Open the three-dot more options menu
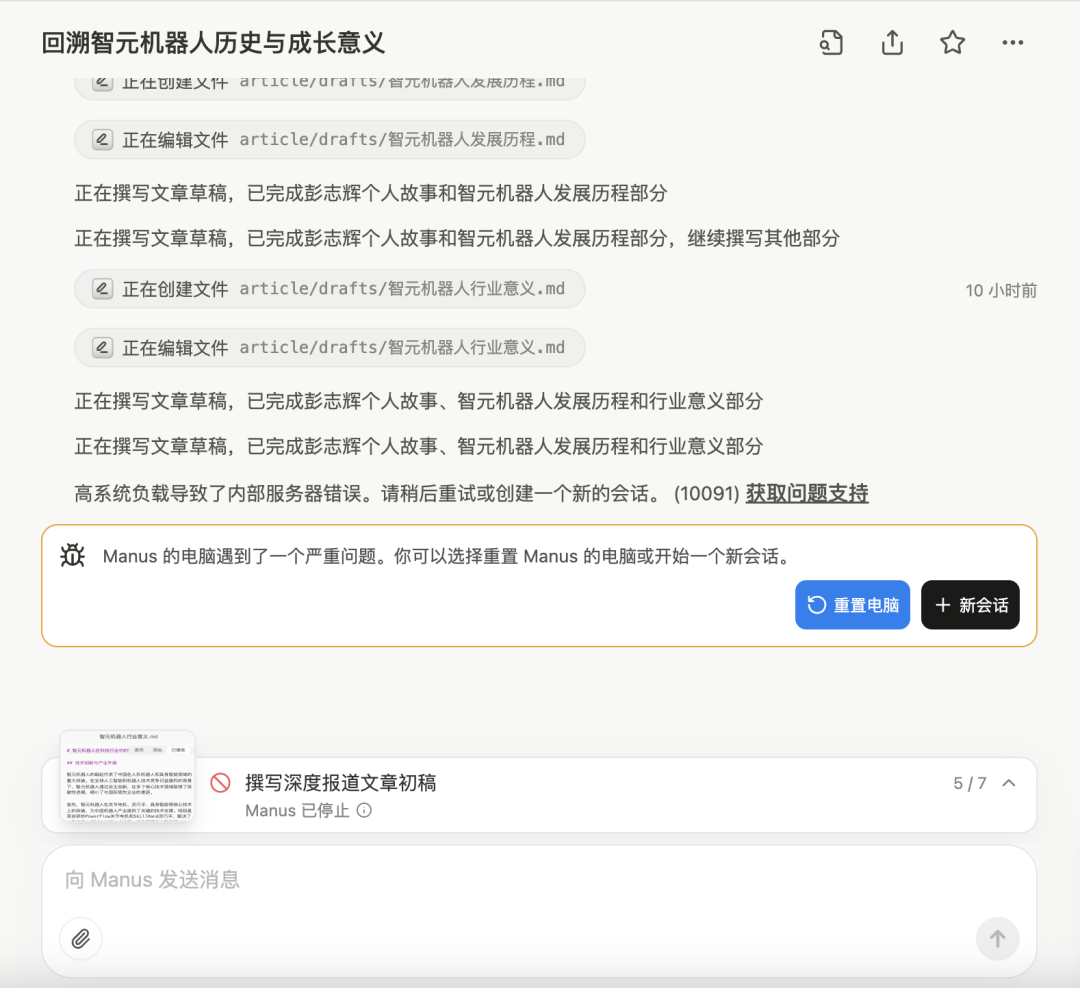Viewport: 1080px width, 988px height. (x=1012, y=43)
